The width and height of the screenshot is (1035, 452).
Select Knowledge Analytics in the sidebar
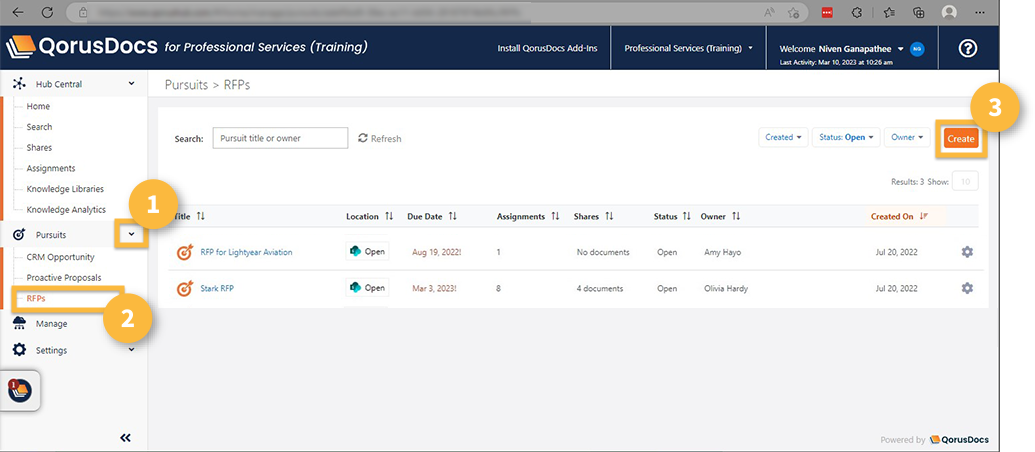(x=66, y=210)
